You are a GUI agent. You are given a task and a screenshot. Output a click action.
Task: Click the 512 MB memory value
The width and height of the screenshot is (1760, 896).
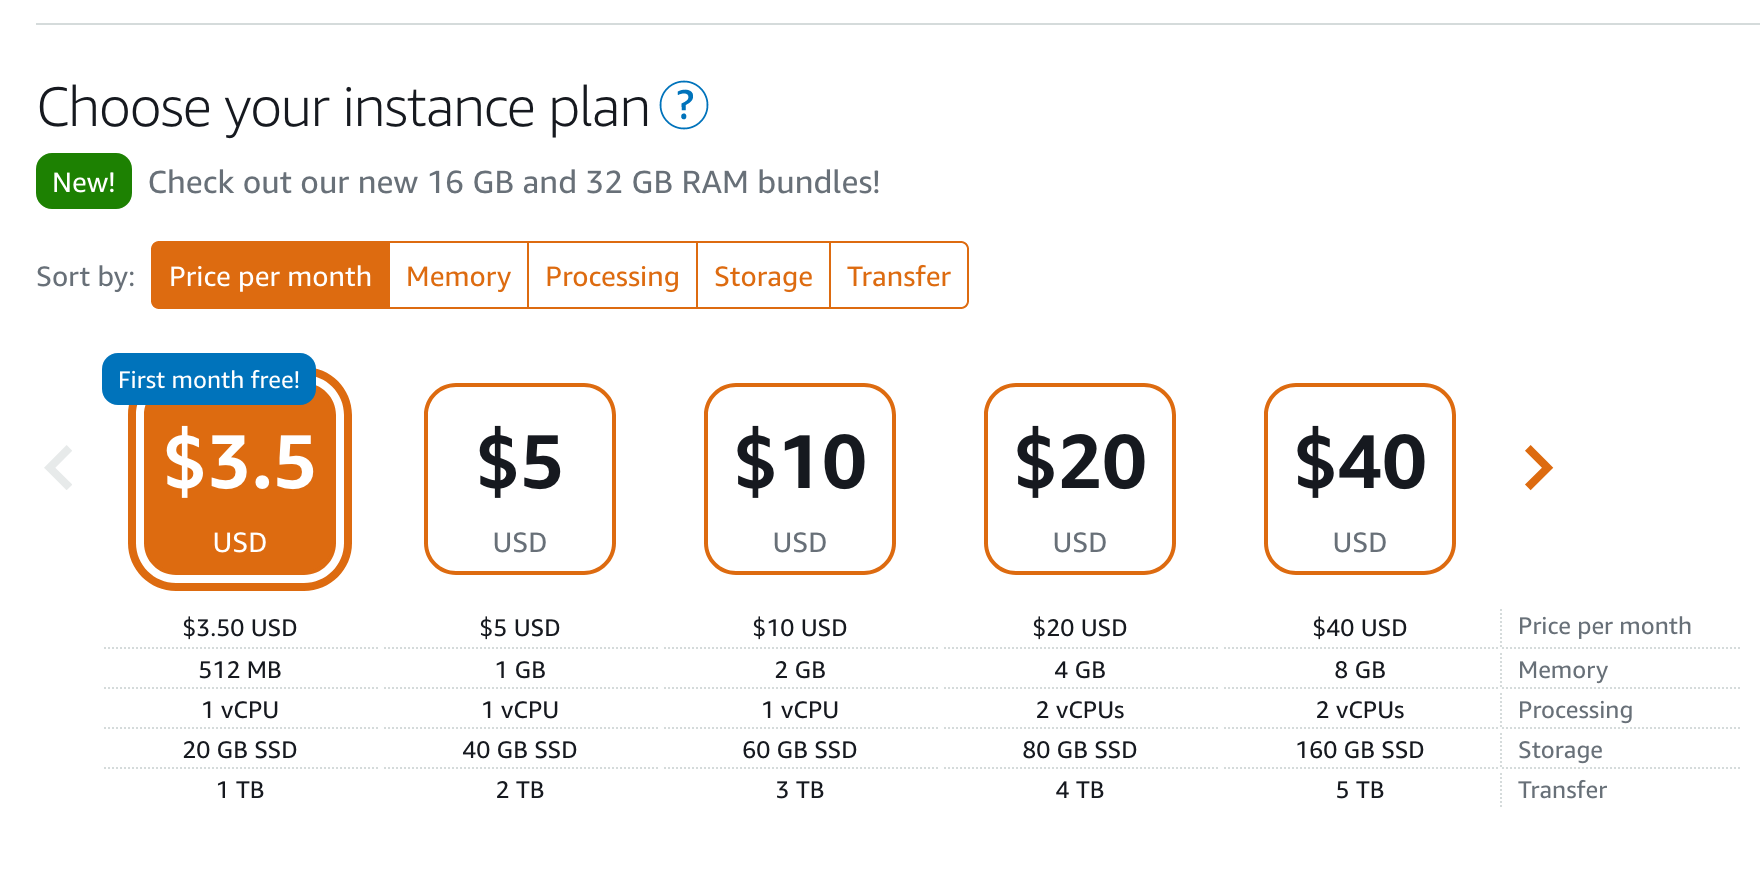click(240, 669)
